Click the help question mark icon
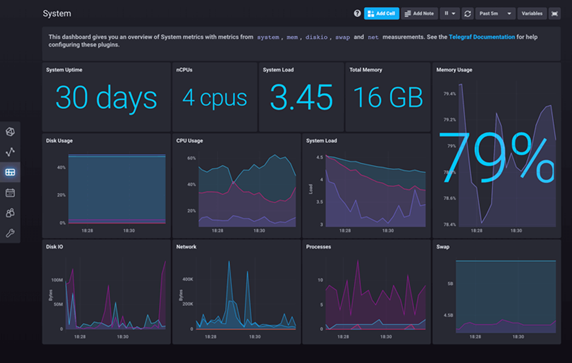 point(357,13)
